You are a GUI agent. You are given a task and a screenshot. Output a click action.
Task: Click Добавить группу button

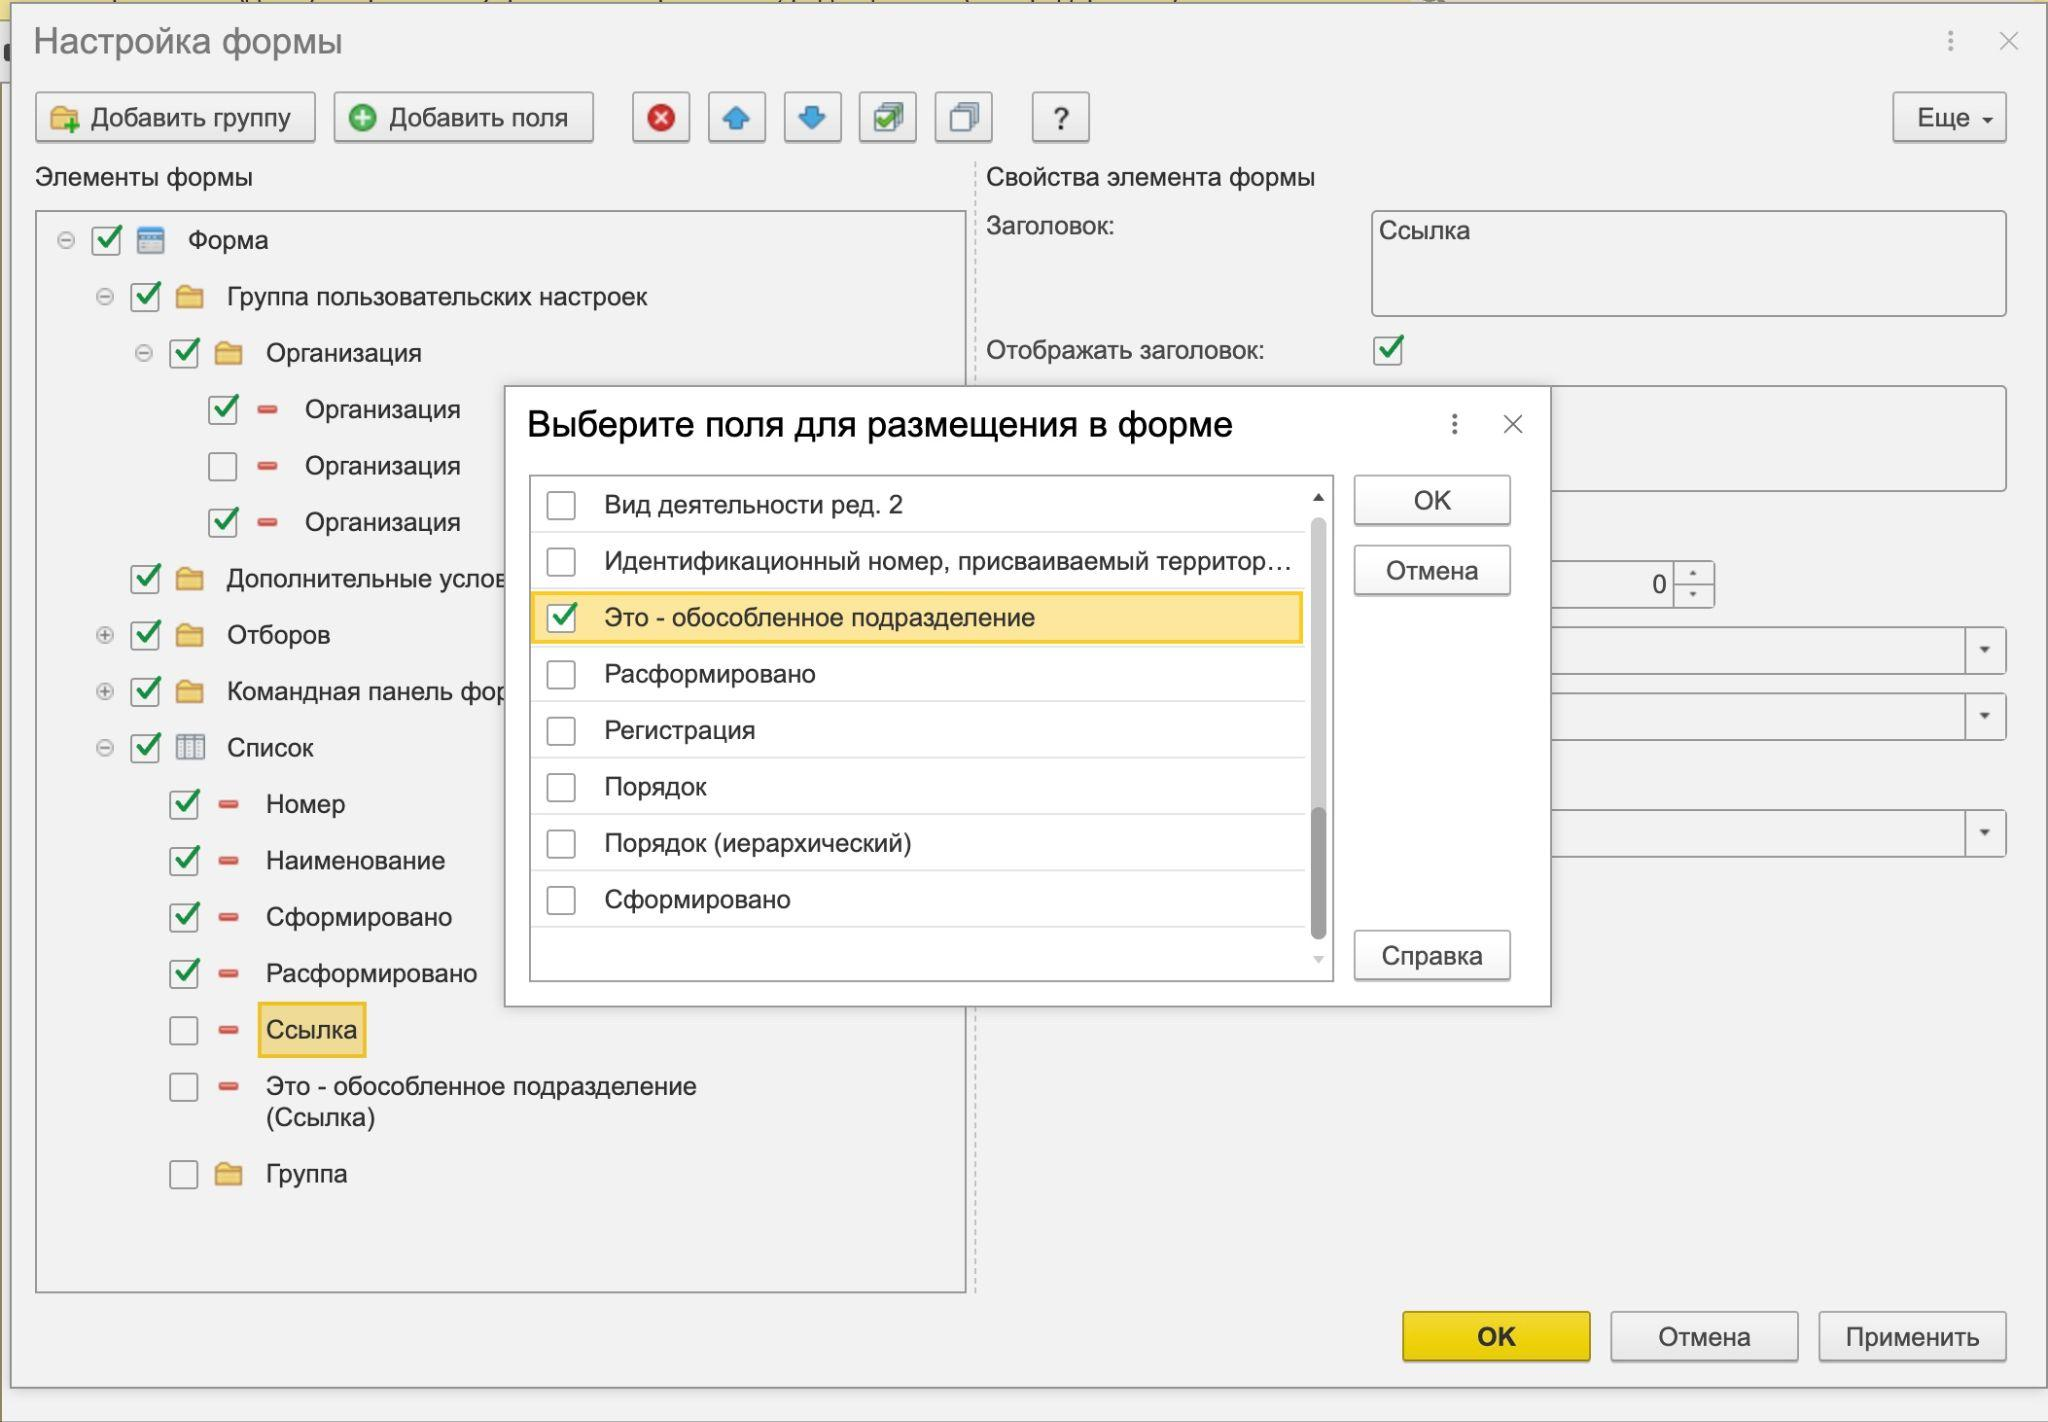(175, 118)
